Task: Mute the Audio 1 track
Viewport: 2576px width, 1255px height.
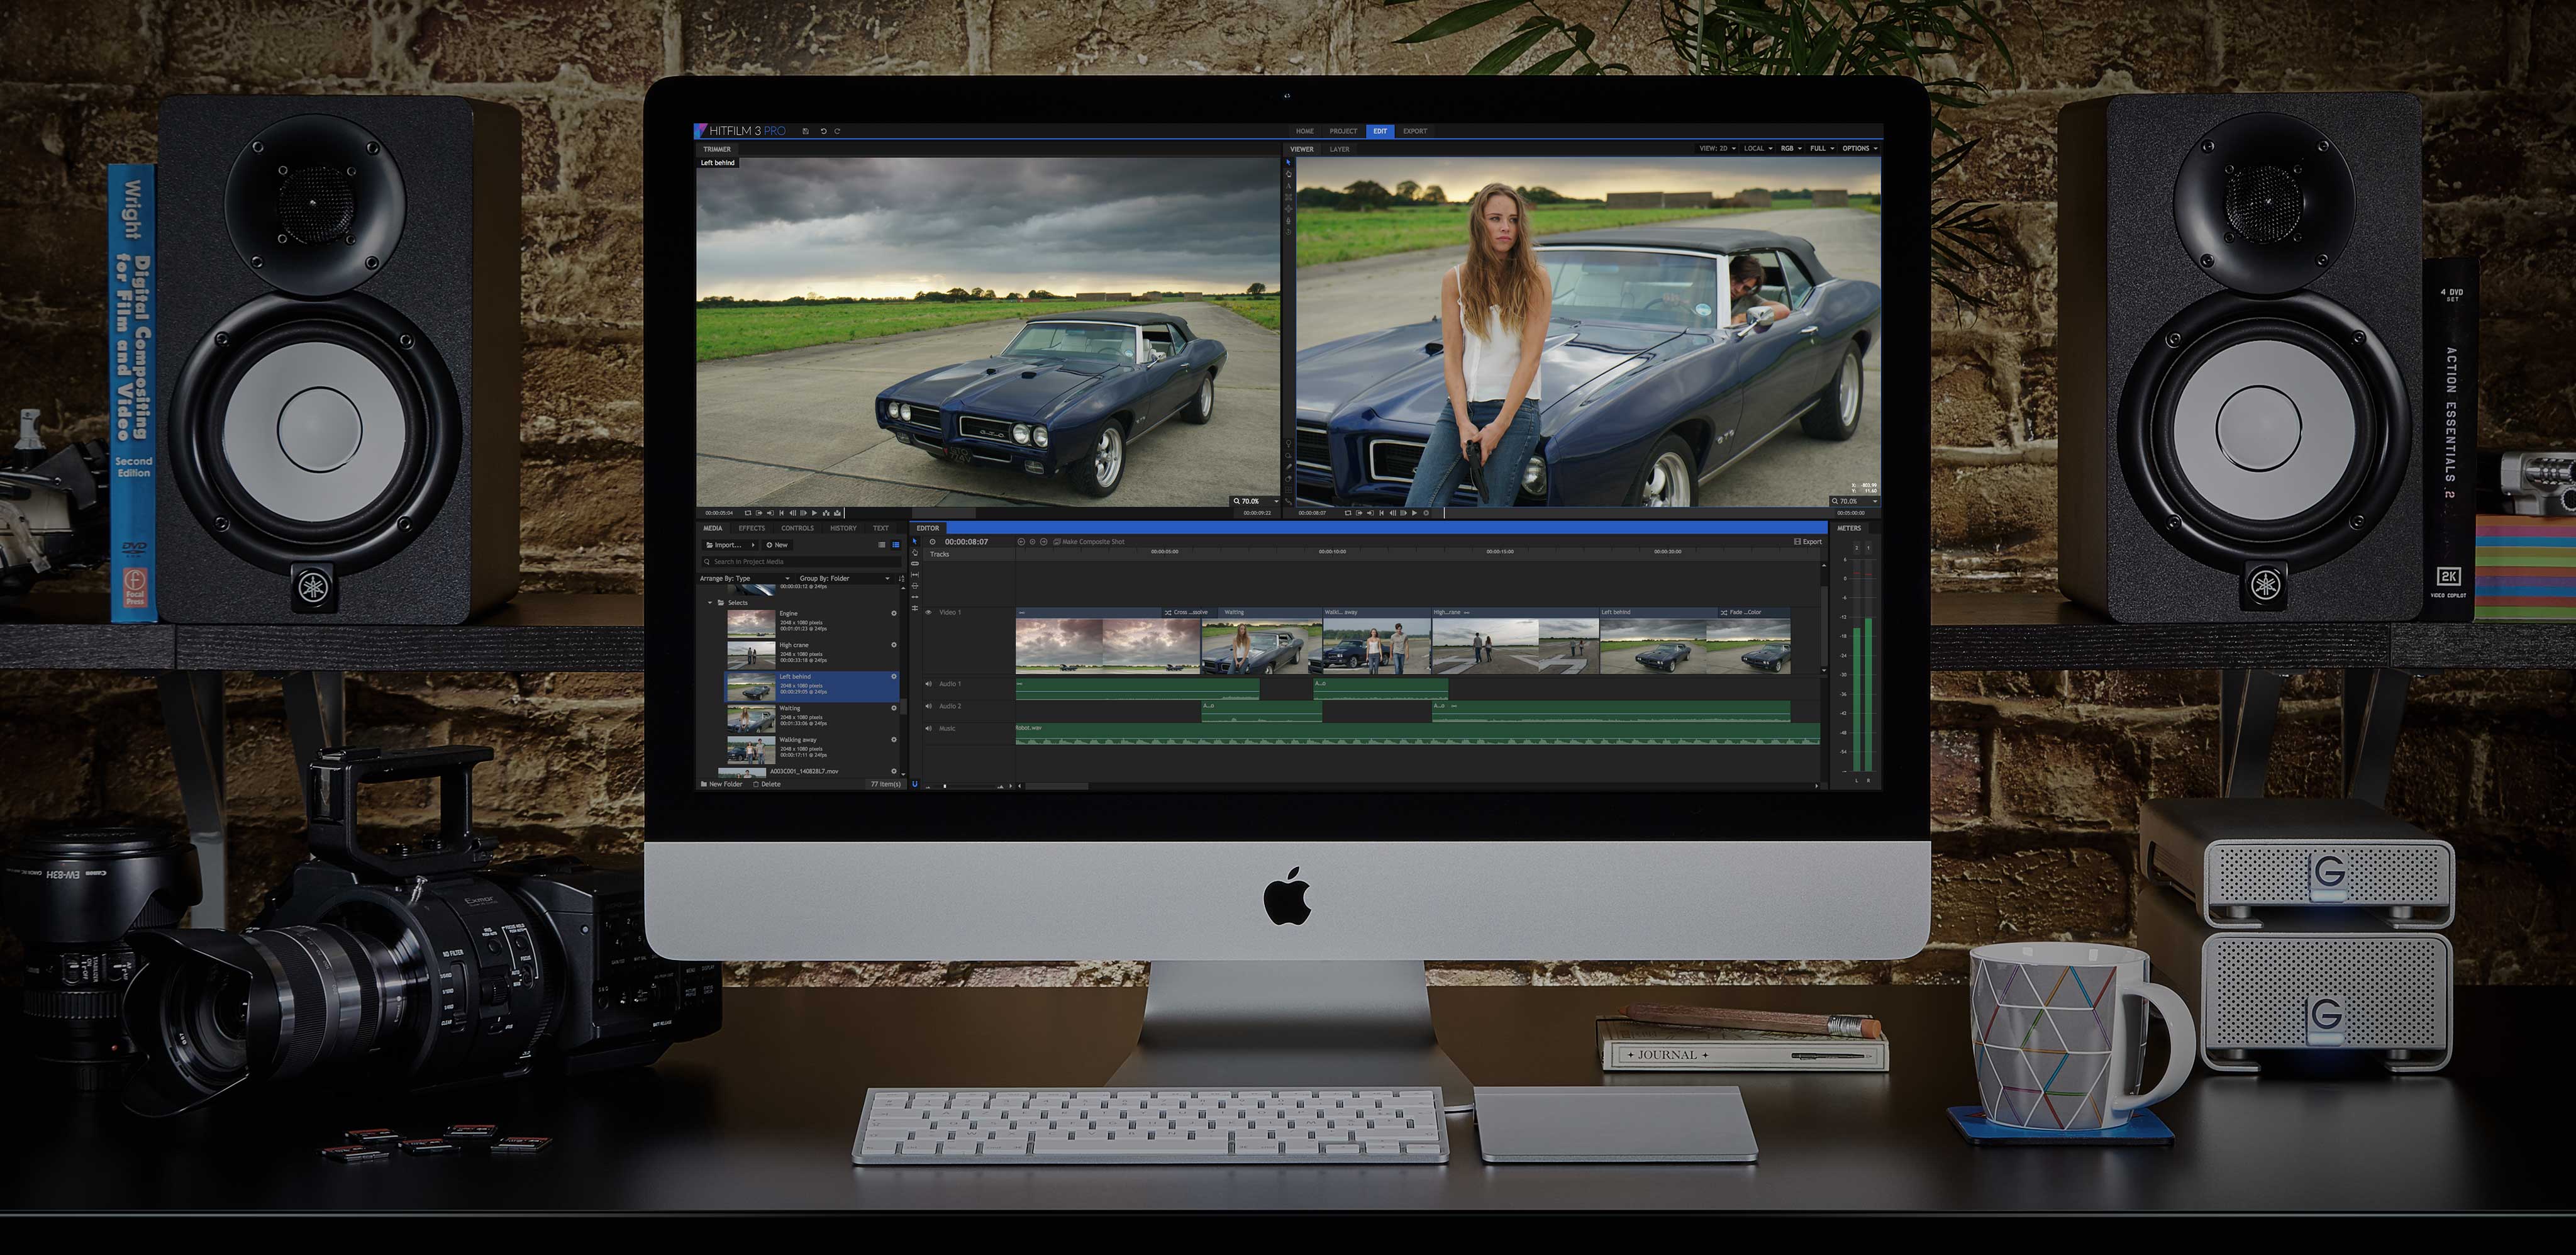Action: tap(928, 684)
